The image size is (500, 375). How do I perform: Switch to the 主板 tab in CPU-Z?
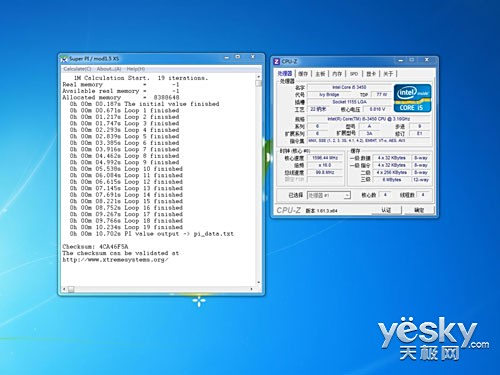coord(320,74)
